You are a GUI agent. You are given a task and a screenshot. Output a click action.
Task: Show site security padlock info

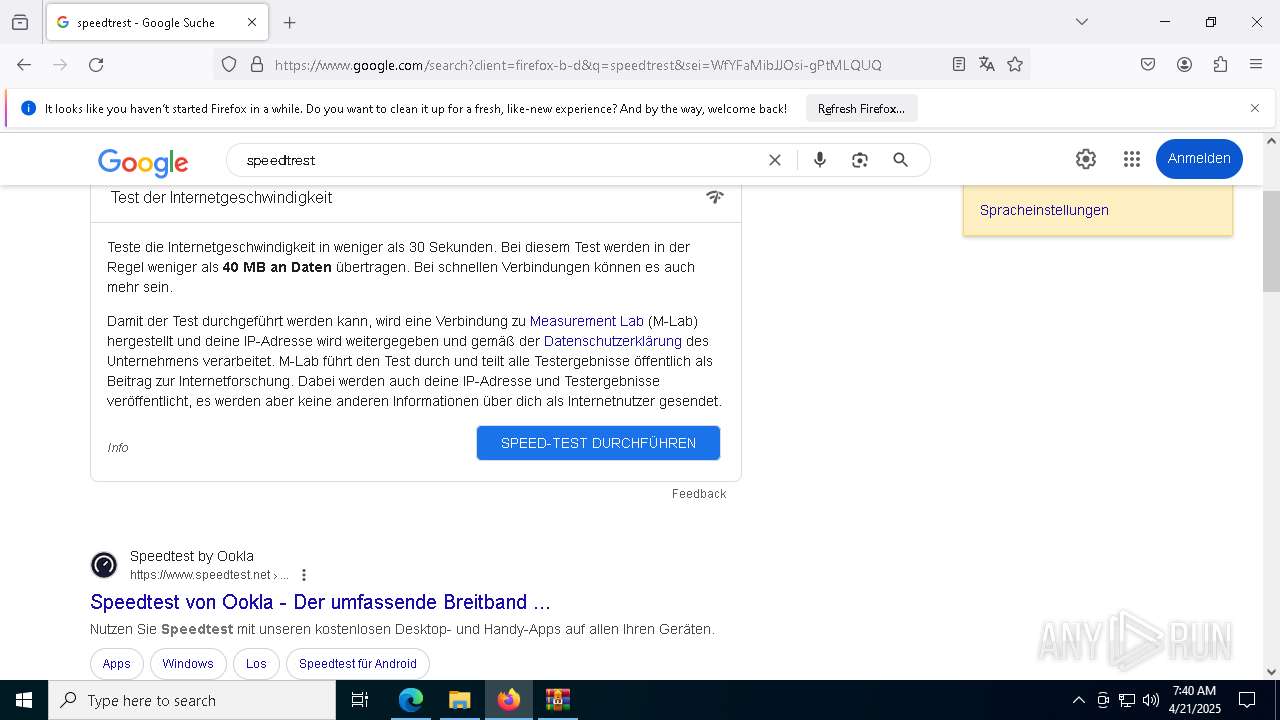pos(257,64)
